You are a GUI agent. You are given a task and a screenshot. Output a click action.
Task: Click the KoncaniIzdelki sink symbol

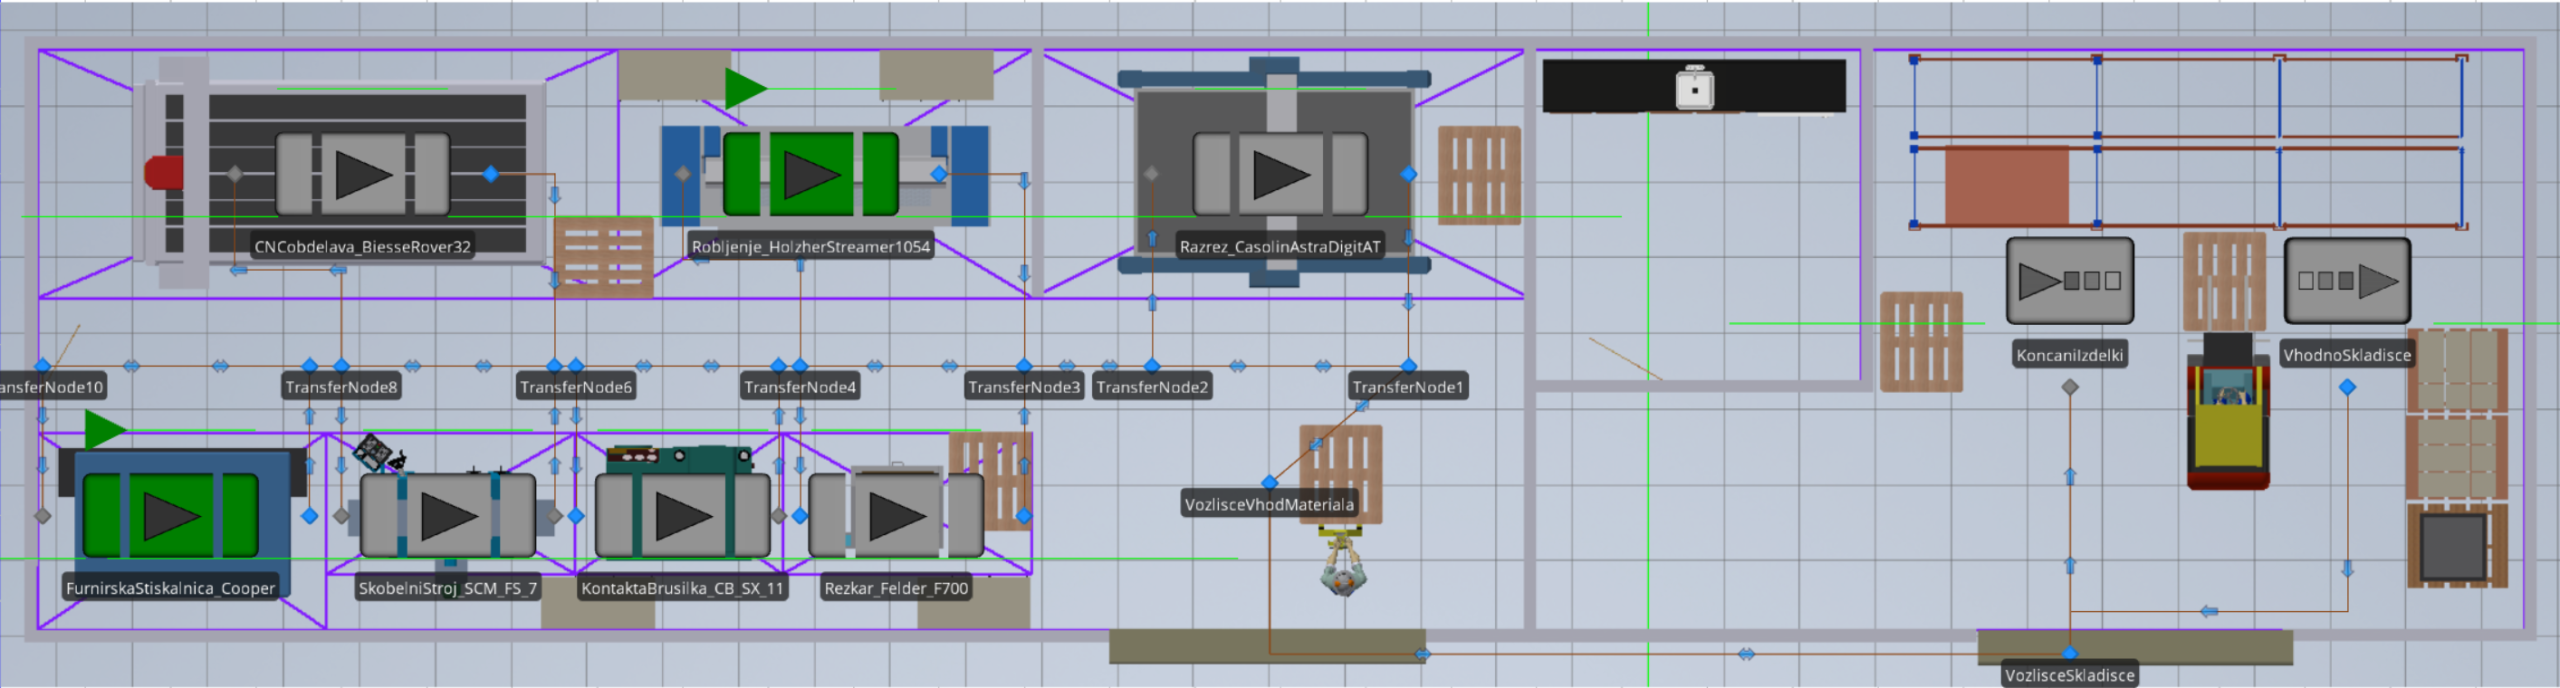tap(2069, 281)
